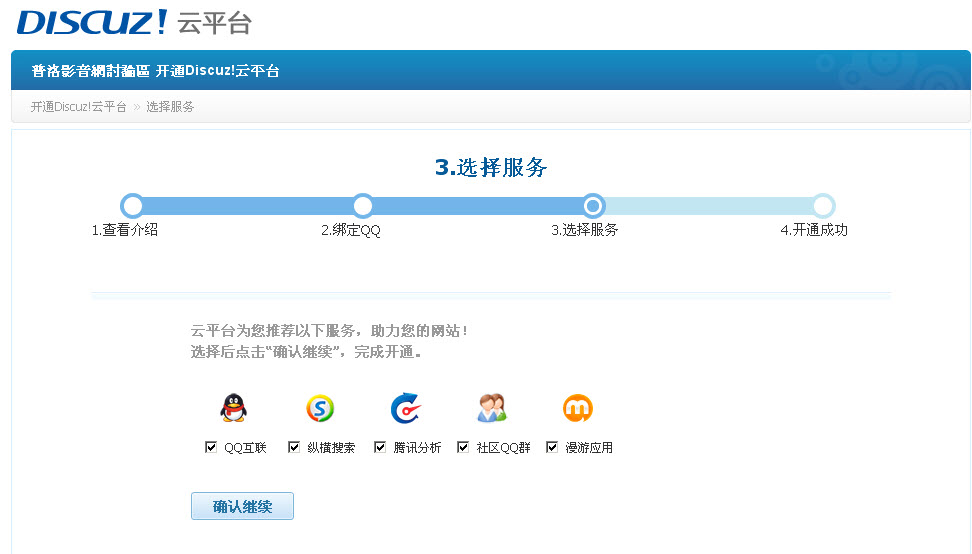
Task: Click the 1.查看介绍 step label
Action: click(x=125, y=230)
